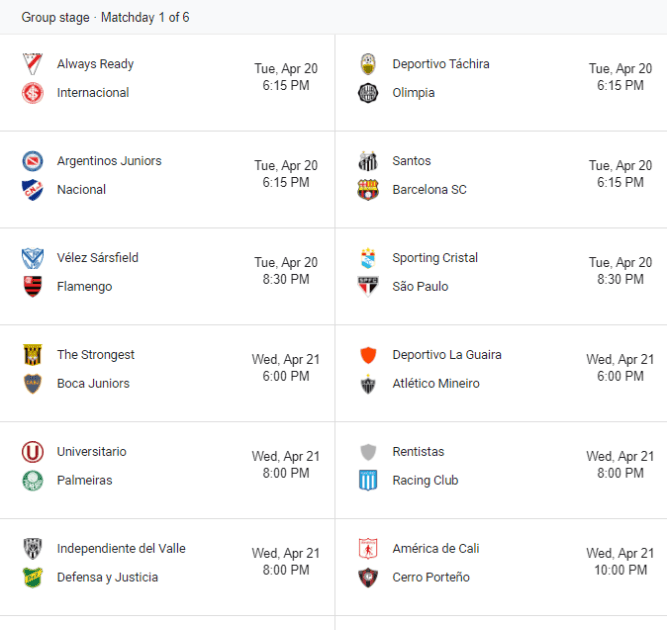Open Vélez Sársfield vs Flamengo match time

286,279
